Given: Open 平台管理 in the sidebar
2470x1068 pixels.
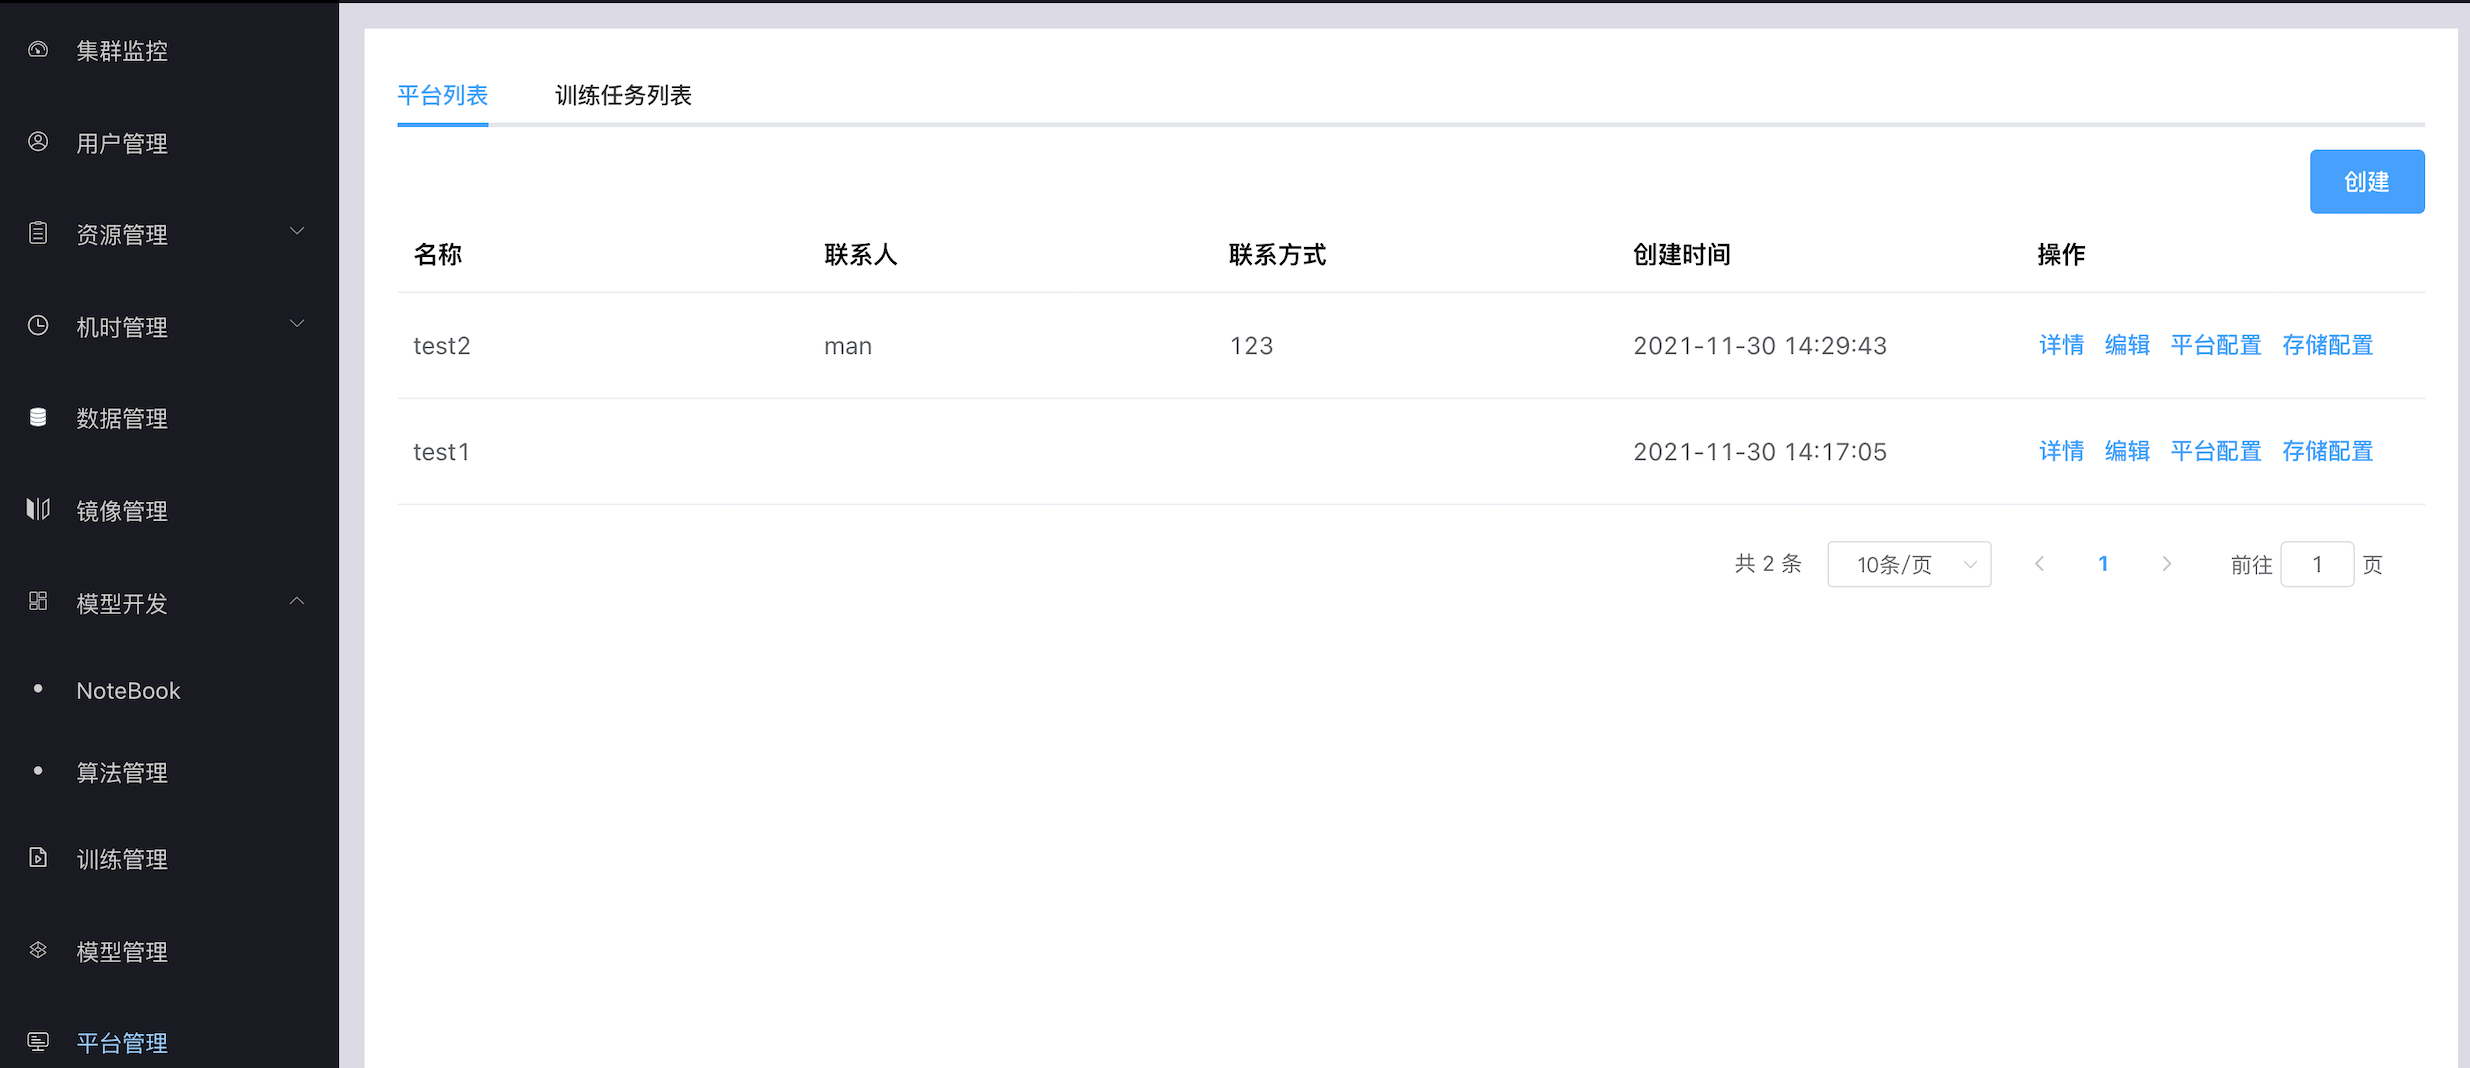Looking at the screenshot, I should click(x=122, y=1043).
